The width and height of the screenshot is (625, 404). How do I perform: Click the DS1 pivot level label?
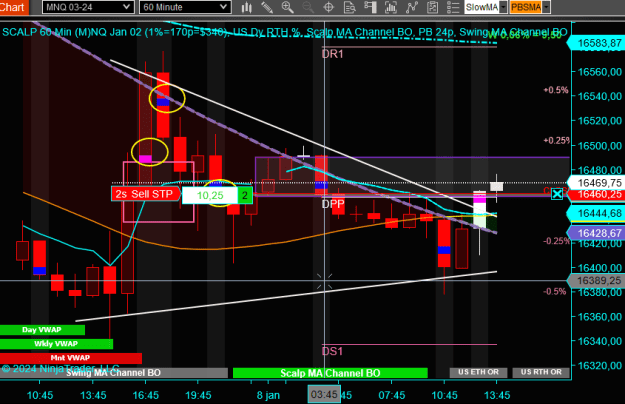[x=332, y=351]
